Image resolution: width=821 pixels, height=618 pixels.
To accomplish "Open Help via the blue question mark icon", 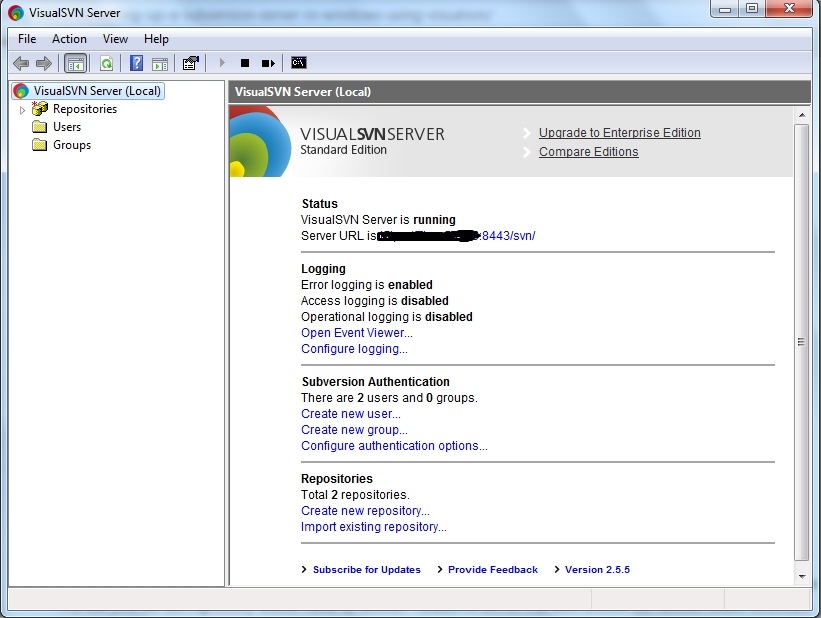I will (x=135, y=62).
